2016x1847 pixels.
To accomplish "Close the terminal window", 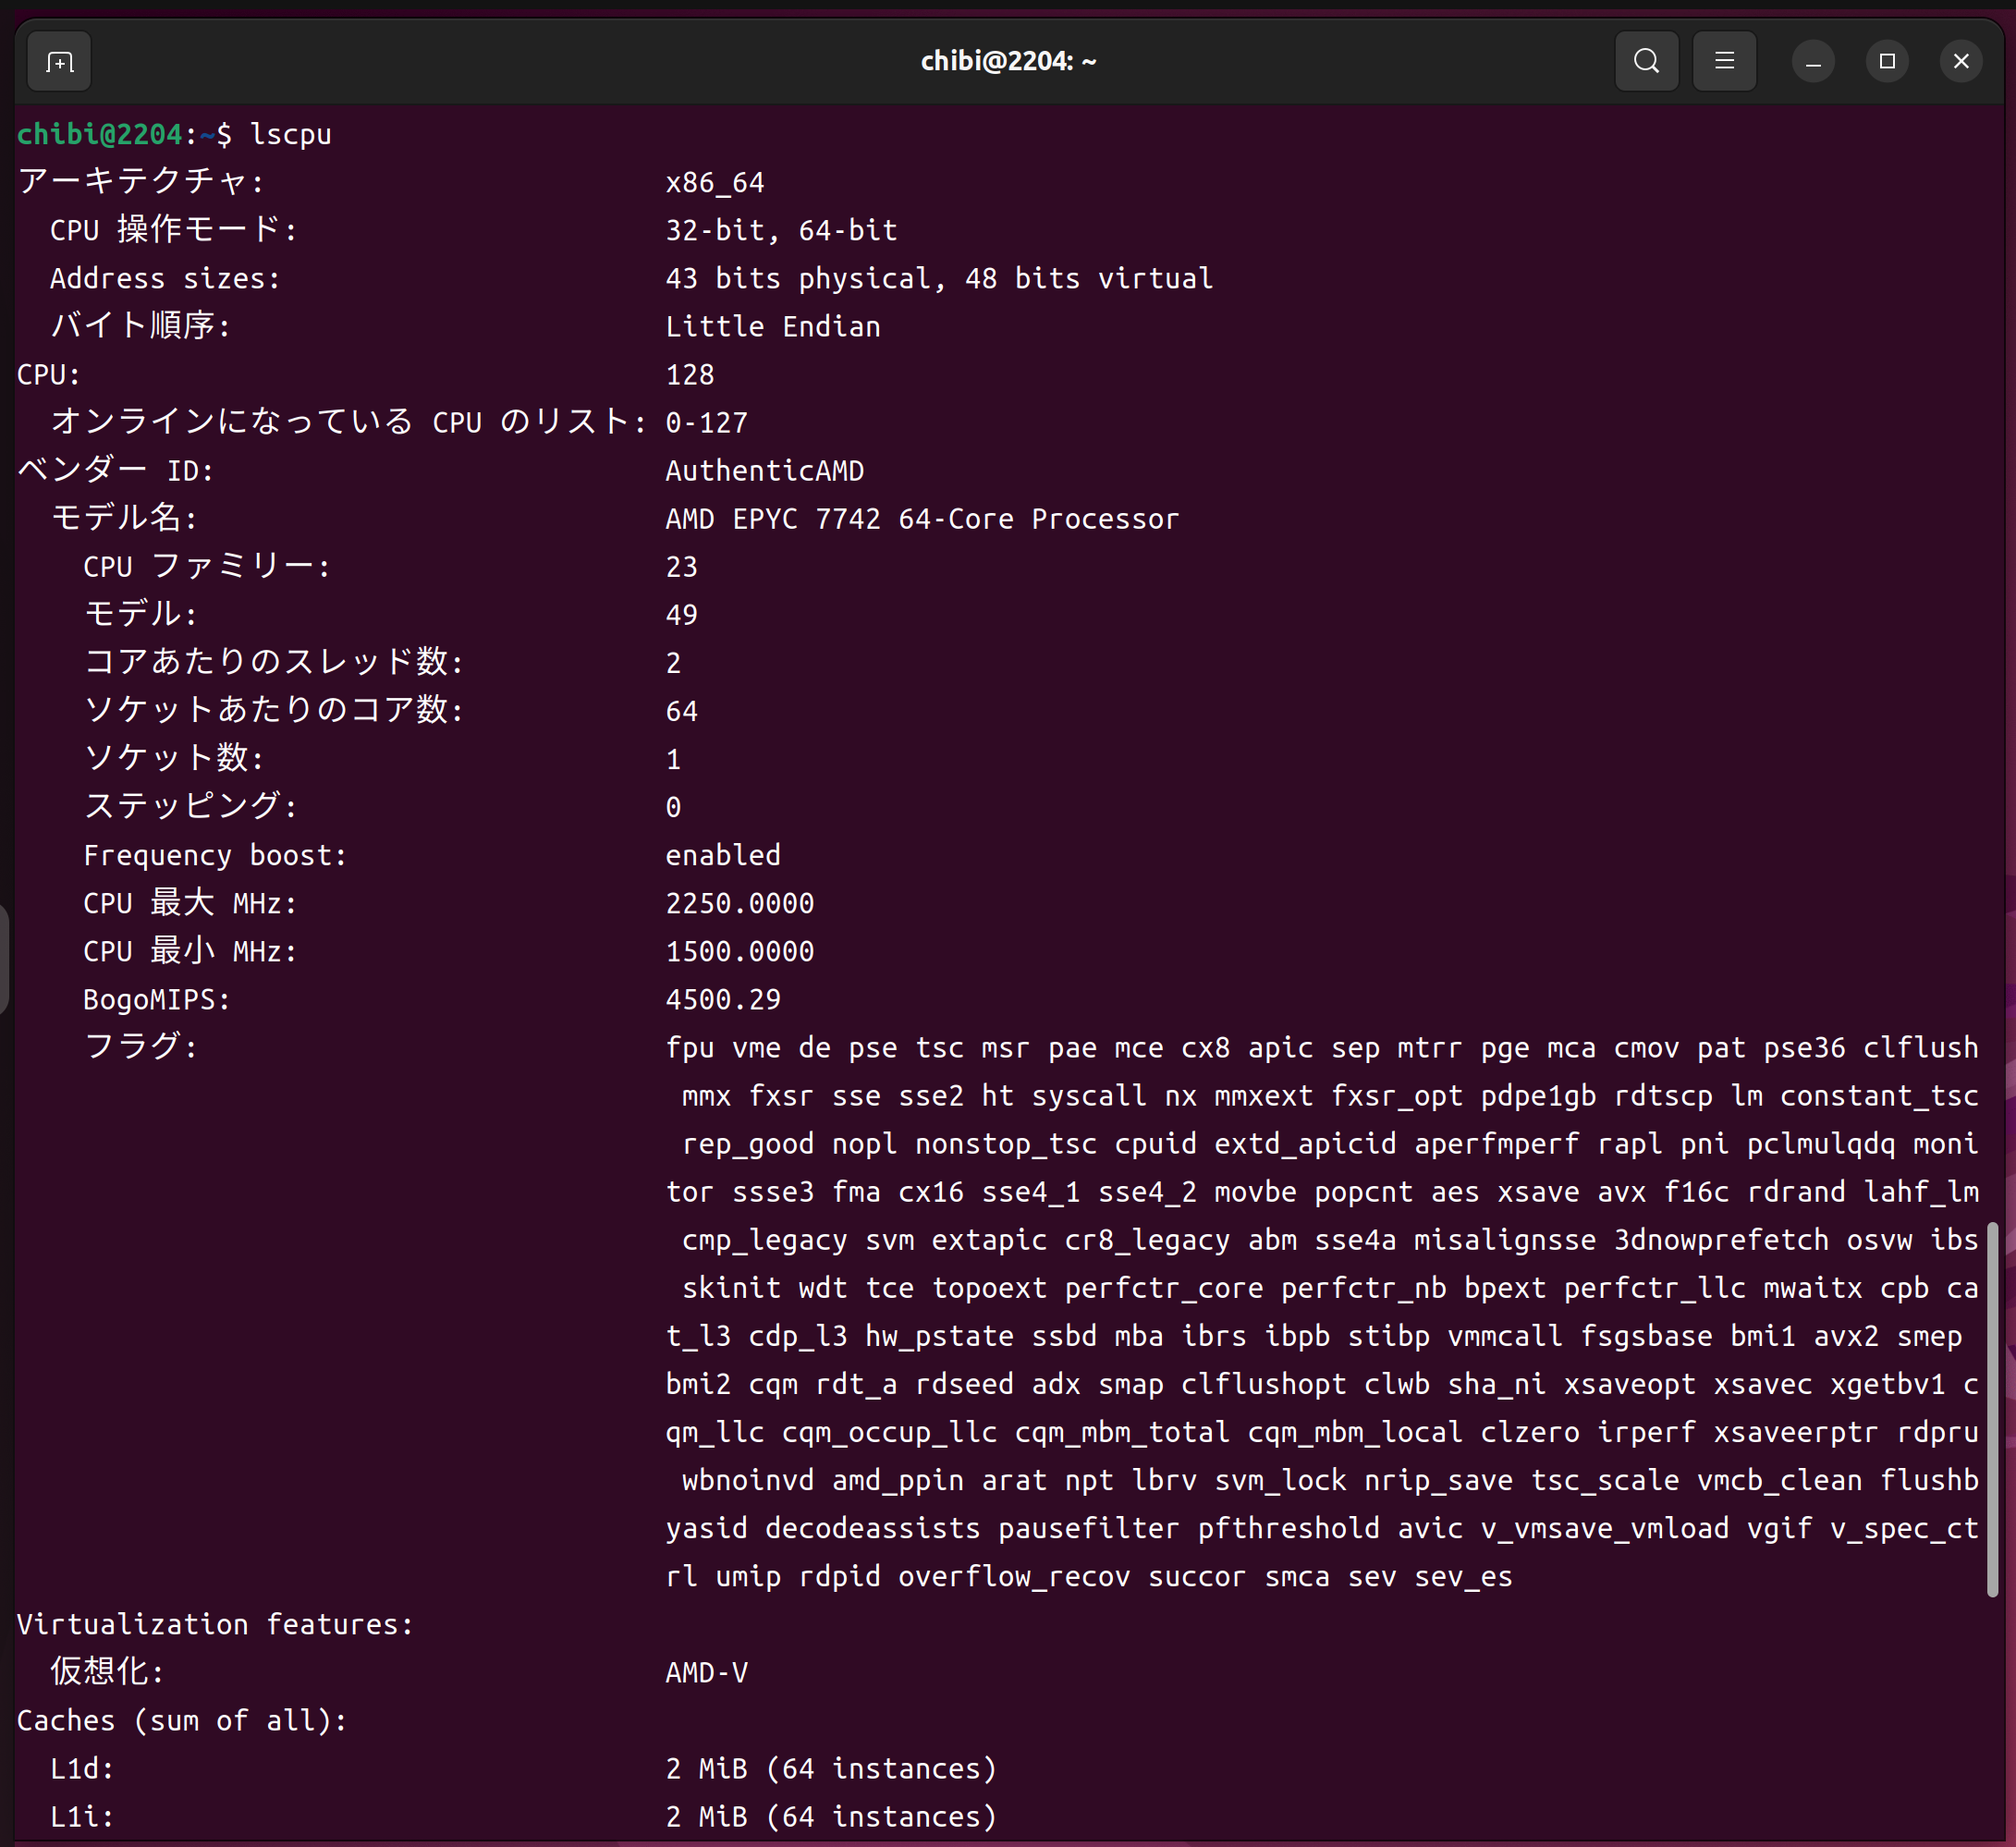I will point(1961,62).
